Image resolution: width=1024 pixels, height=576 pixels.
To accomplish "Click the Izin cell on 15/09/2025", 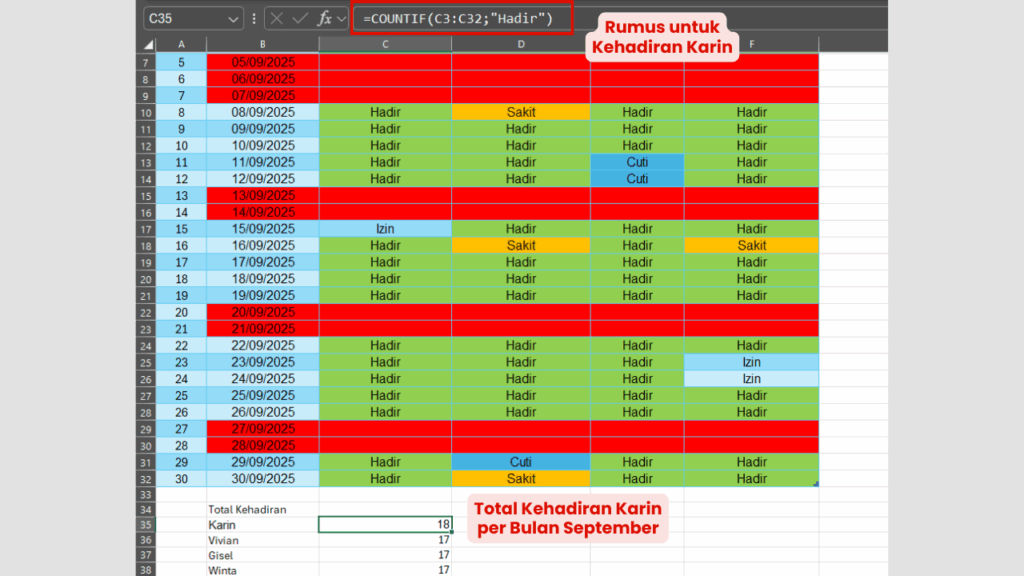I will point(385,229).
